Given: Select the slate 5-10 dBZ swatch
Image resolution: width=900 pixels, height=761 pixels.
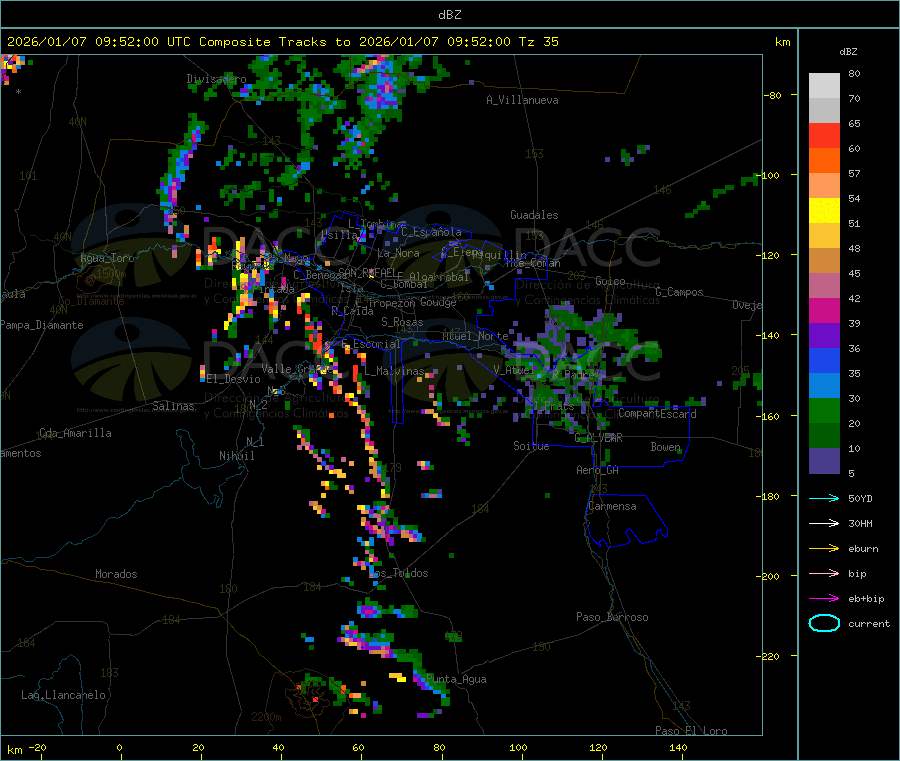Looking at the screenshot, I should pos(824,461).
